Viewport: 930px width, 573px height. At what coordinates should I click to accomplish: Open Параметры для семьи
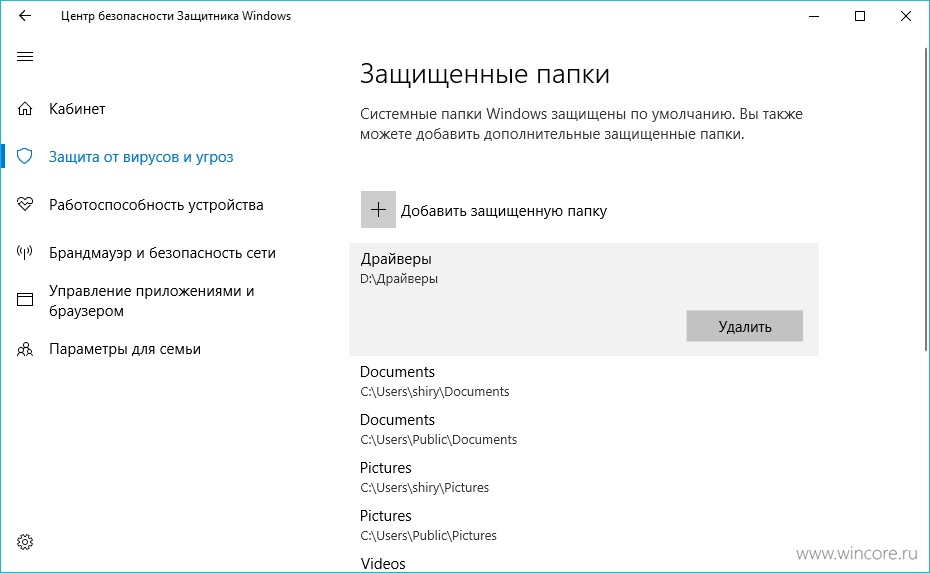click(x=125, y=349)
